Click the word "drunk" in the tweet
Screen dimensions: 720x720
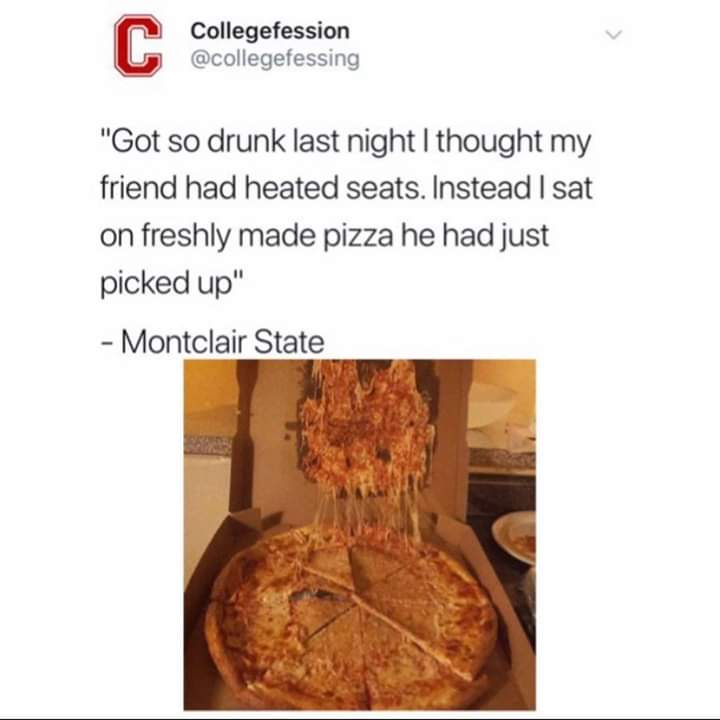tap(247, 141)
